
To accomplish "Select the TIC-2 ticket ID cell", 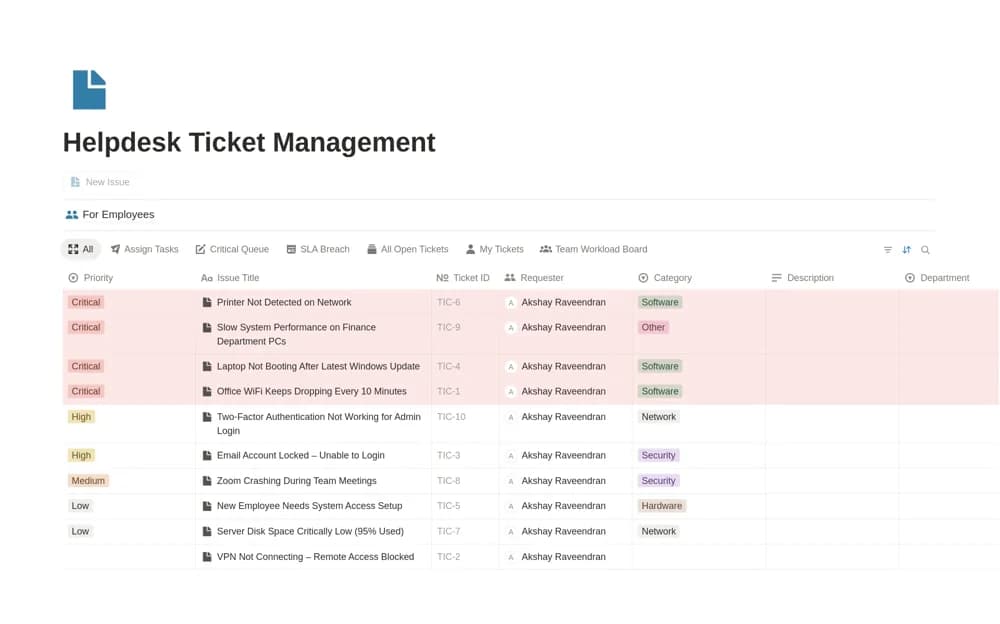I will (x=466, y=557).
